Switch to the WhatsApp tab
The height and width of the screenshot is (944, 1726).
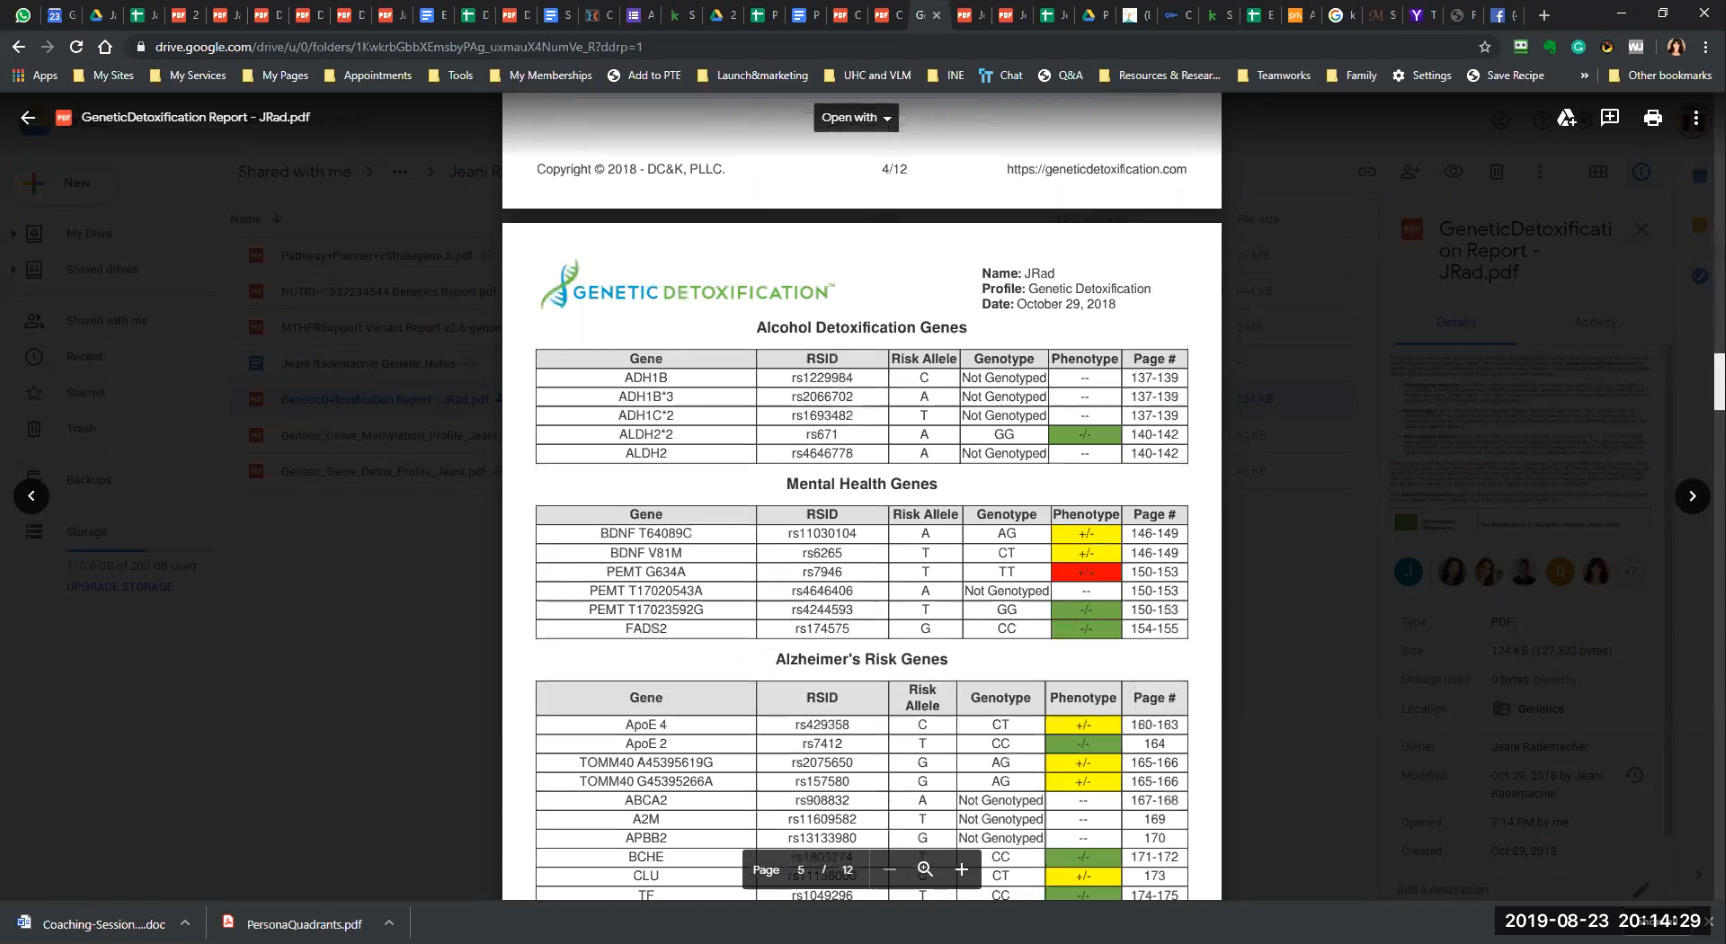point(23,15)
